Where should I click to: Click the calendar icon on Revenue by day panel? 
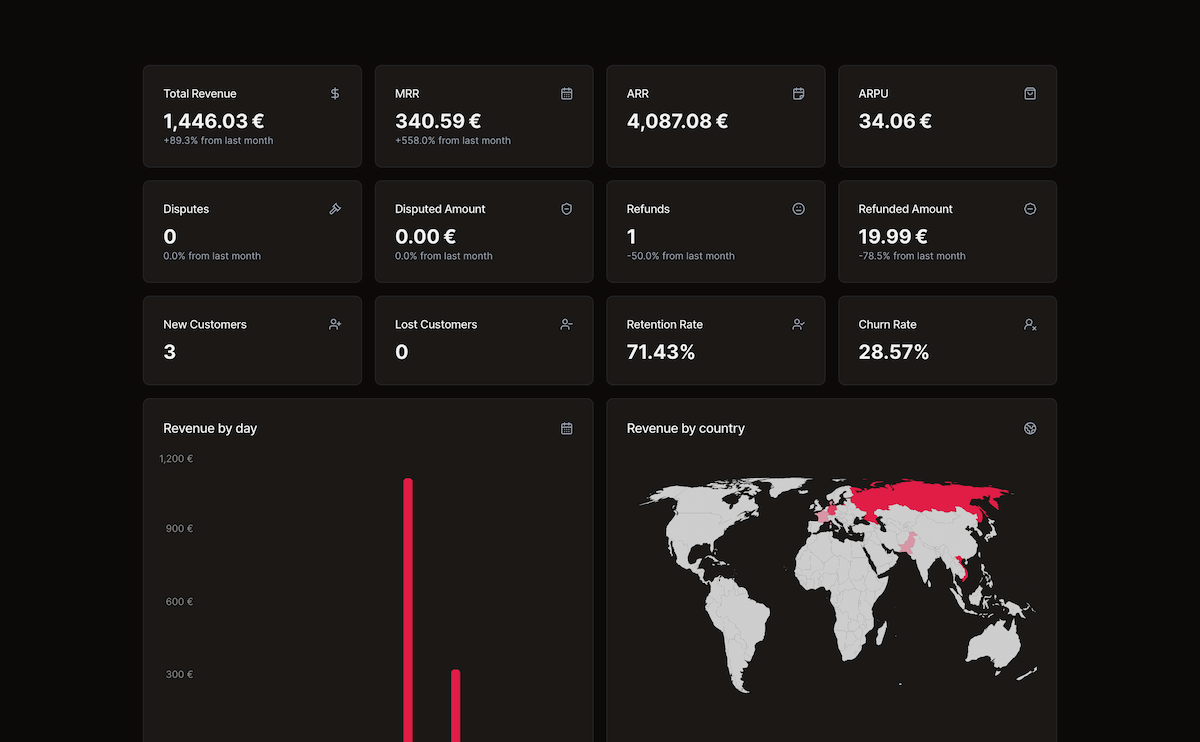pyautogui.click(x=566, y=428)
